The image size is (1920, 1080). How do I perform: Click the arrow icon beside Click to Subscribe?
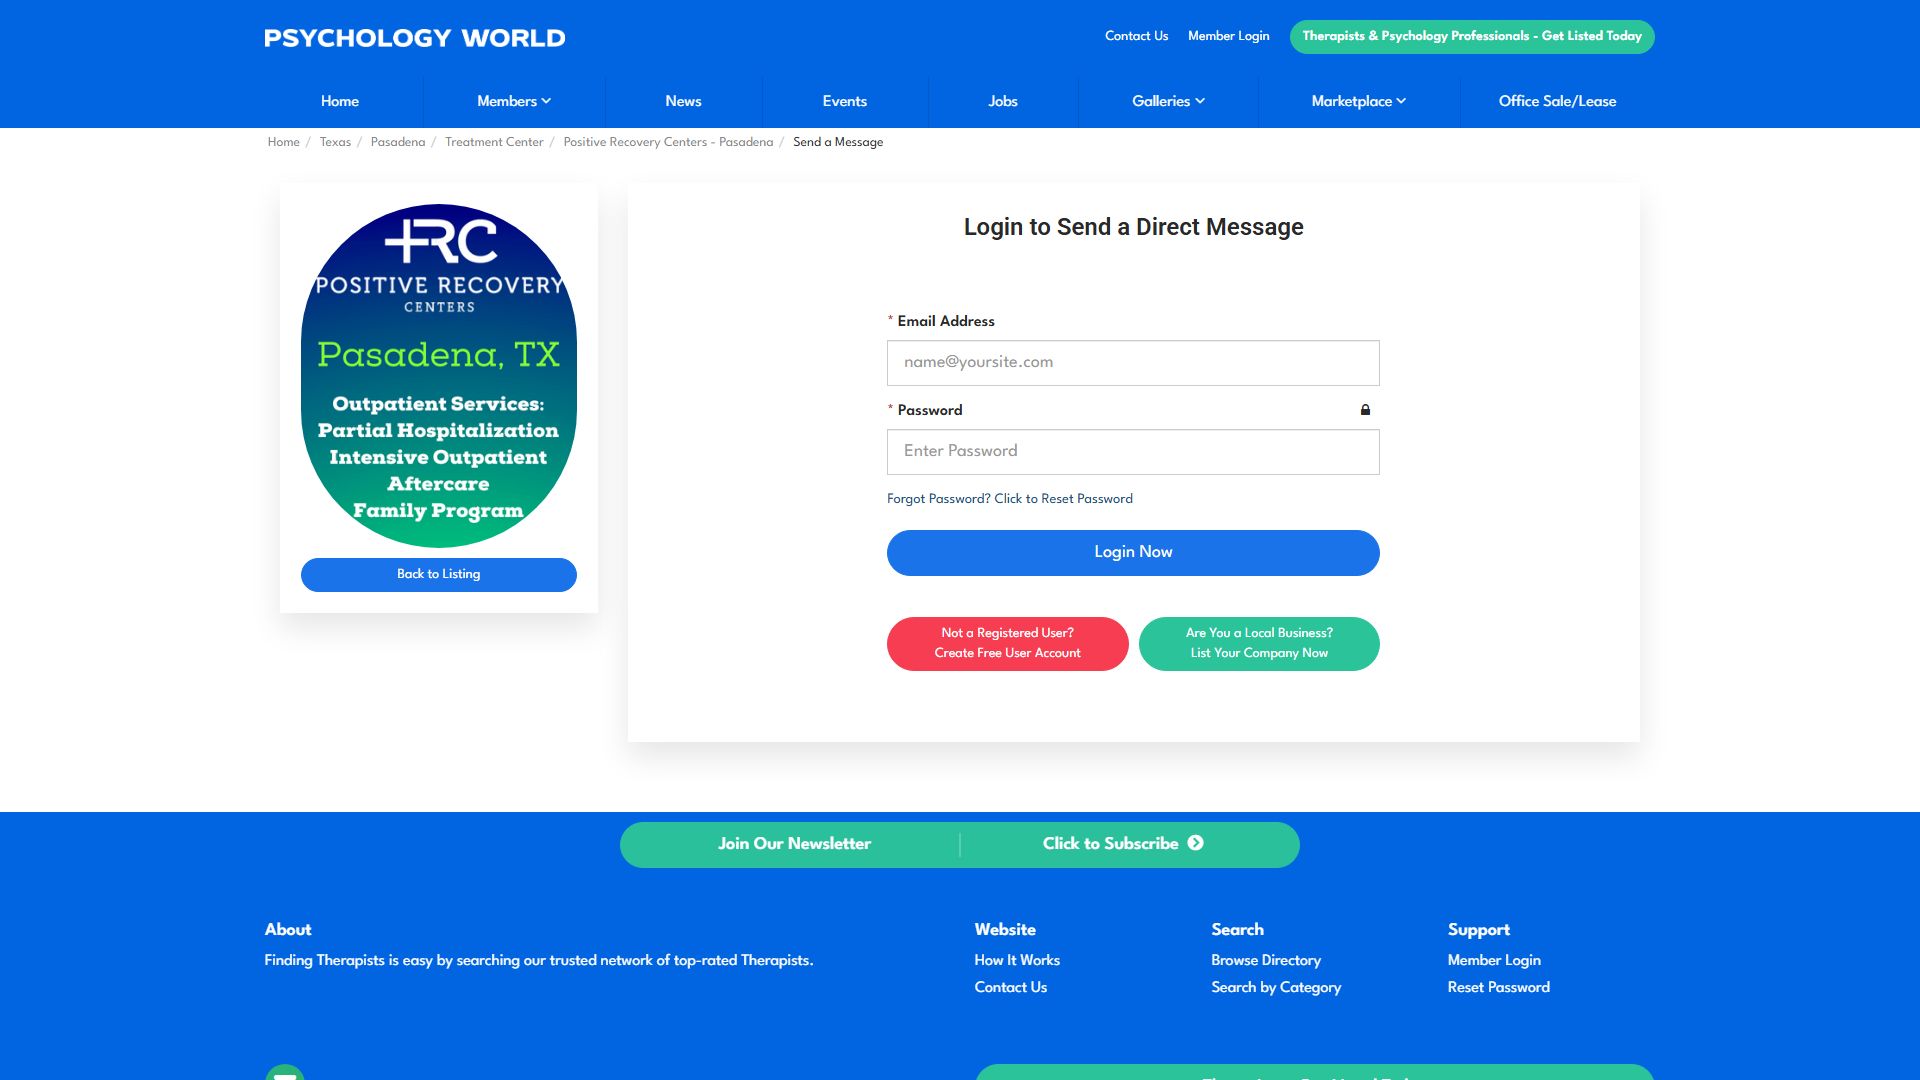(x=1195, y=843)
